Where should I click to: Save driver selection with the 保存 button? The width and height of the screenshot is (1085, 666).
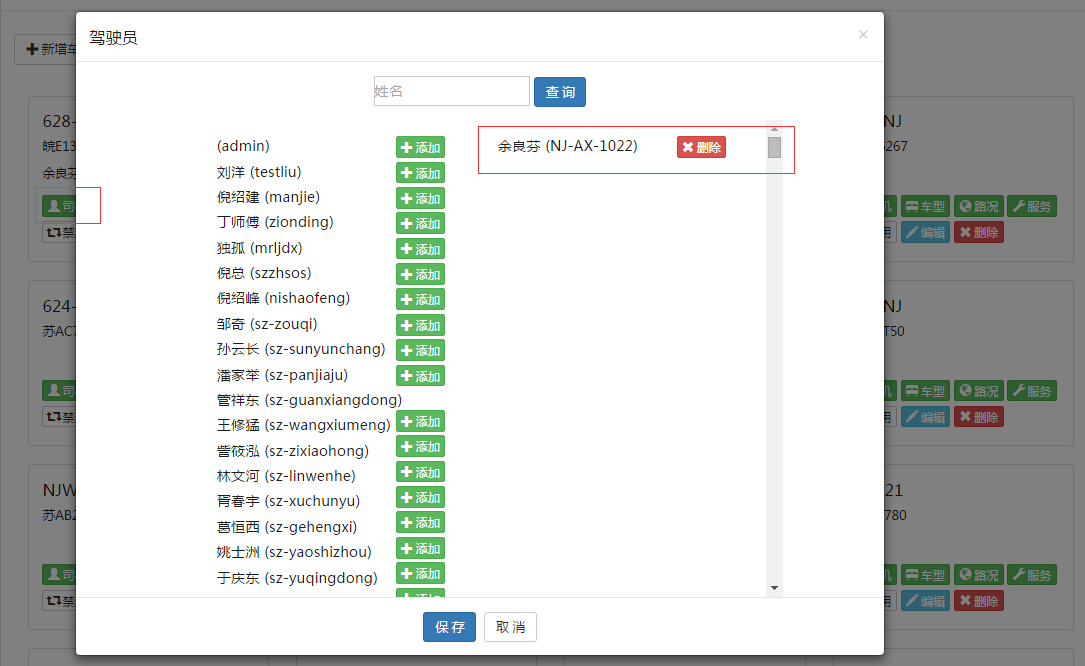coord(449,627)
